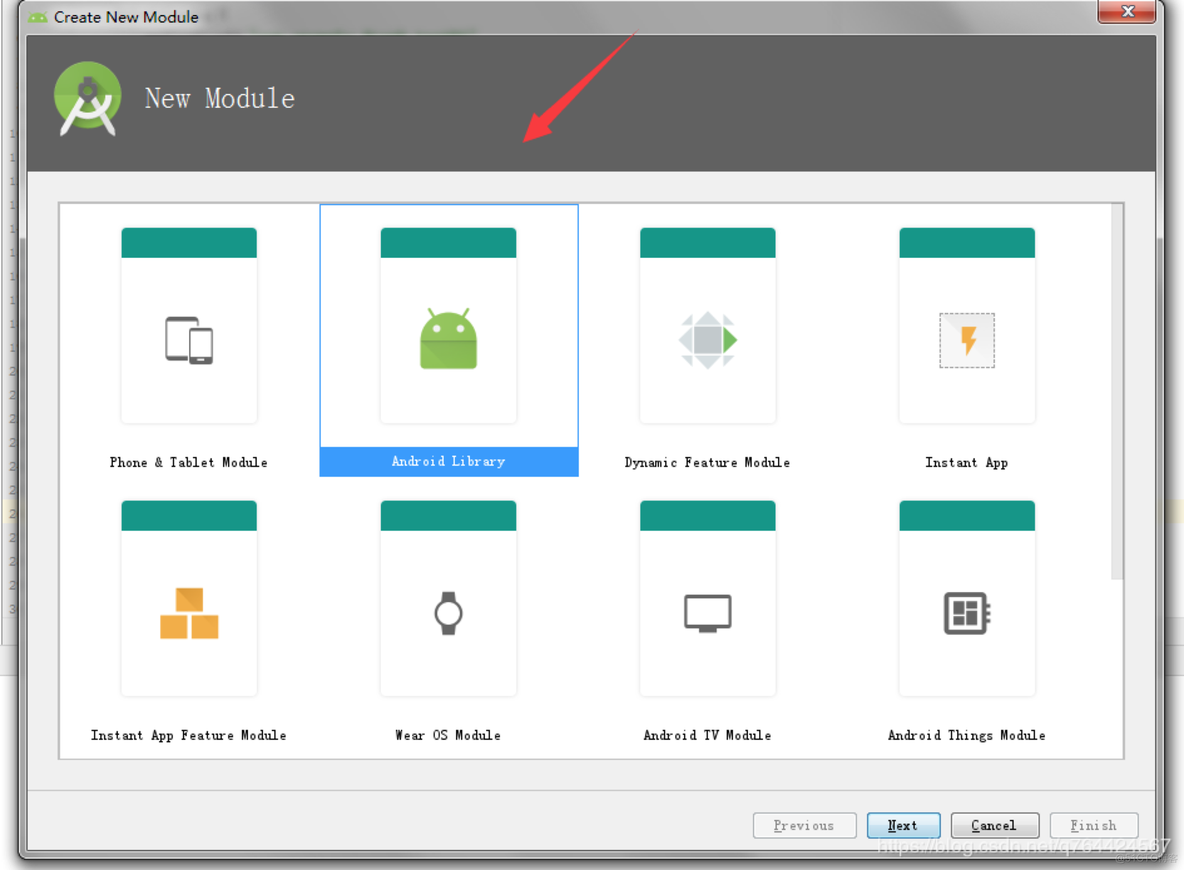Click the "Android TV Module" label
The height and width of the screenshot is (870, 1184).
coord(708,736)
